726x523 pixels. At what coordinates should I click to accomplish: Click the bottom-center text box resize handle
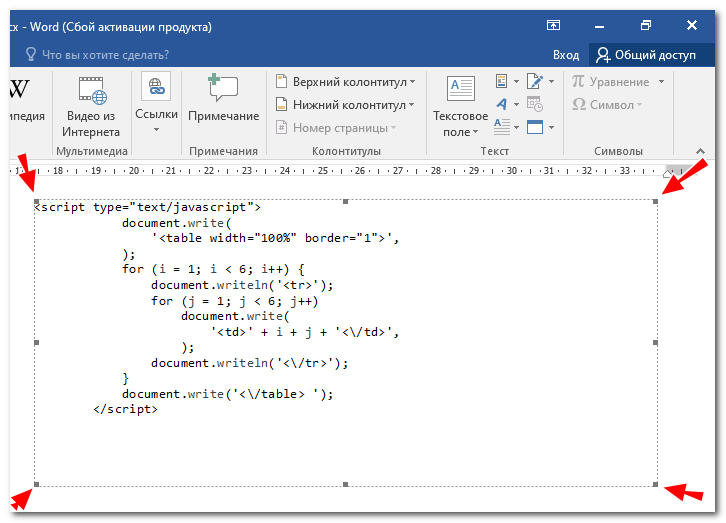(x=345, y=484)
